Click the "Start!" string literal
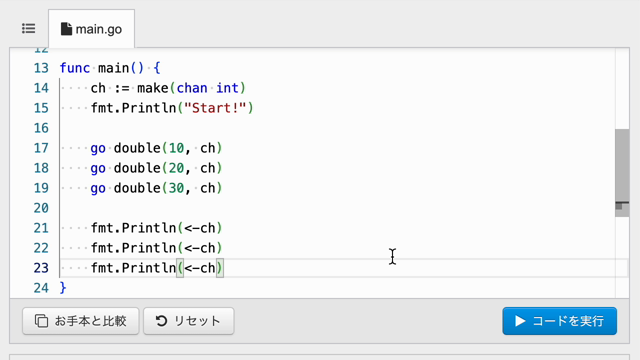 click(215, 108)
